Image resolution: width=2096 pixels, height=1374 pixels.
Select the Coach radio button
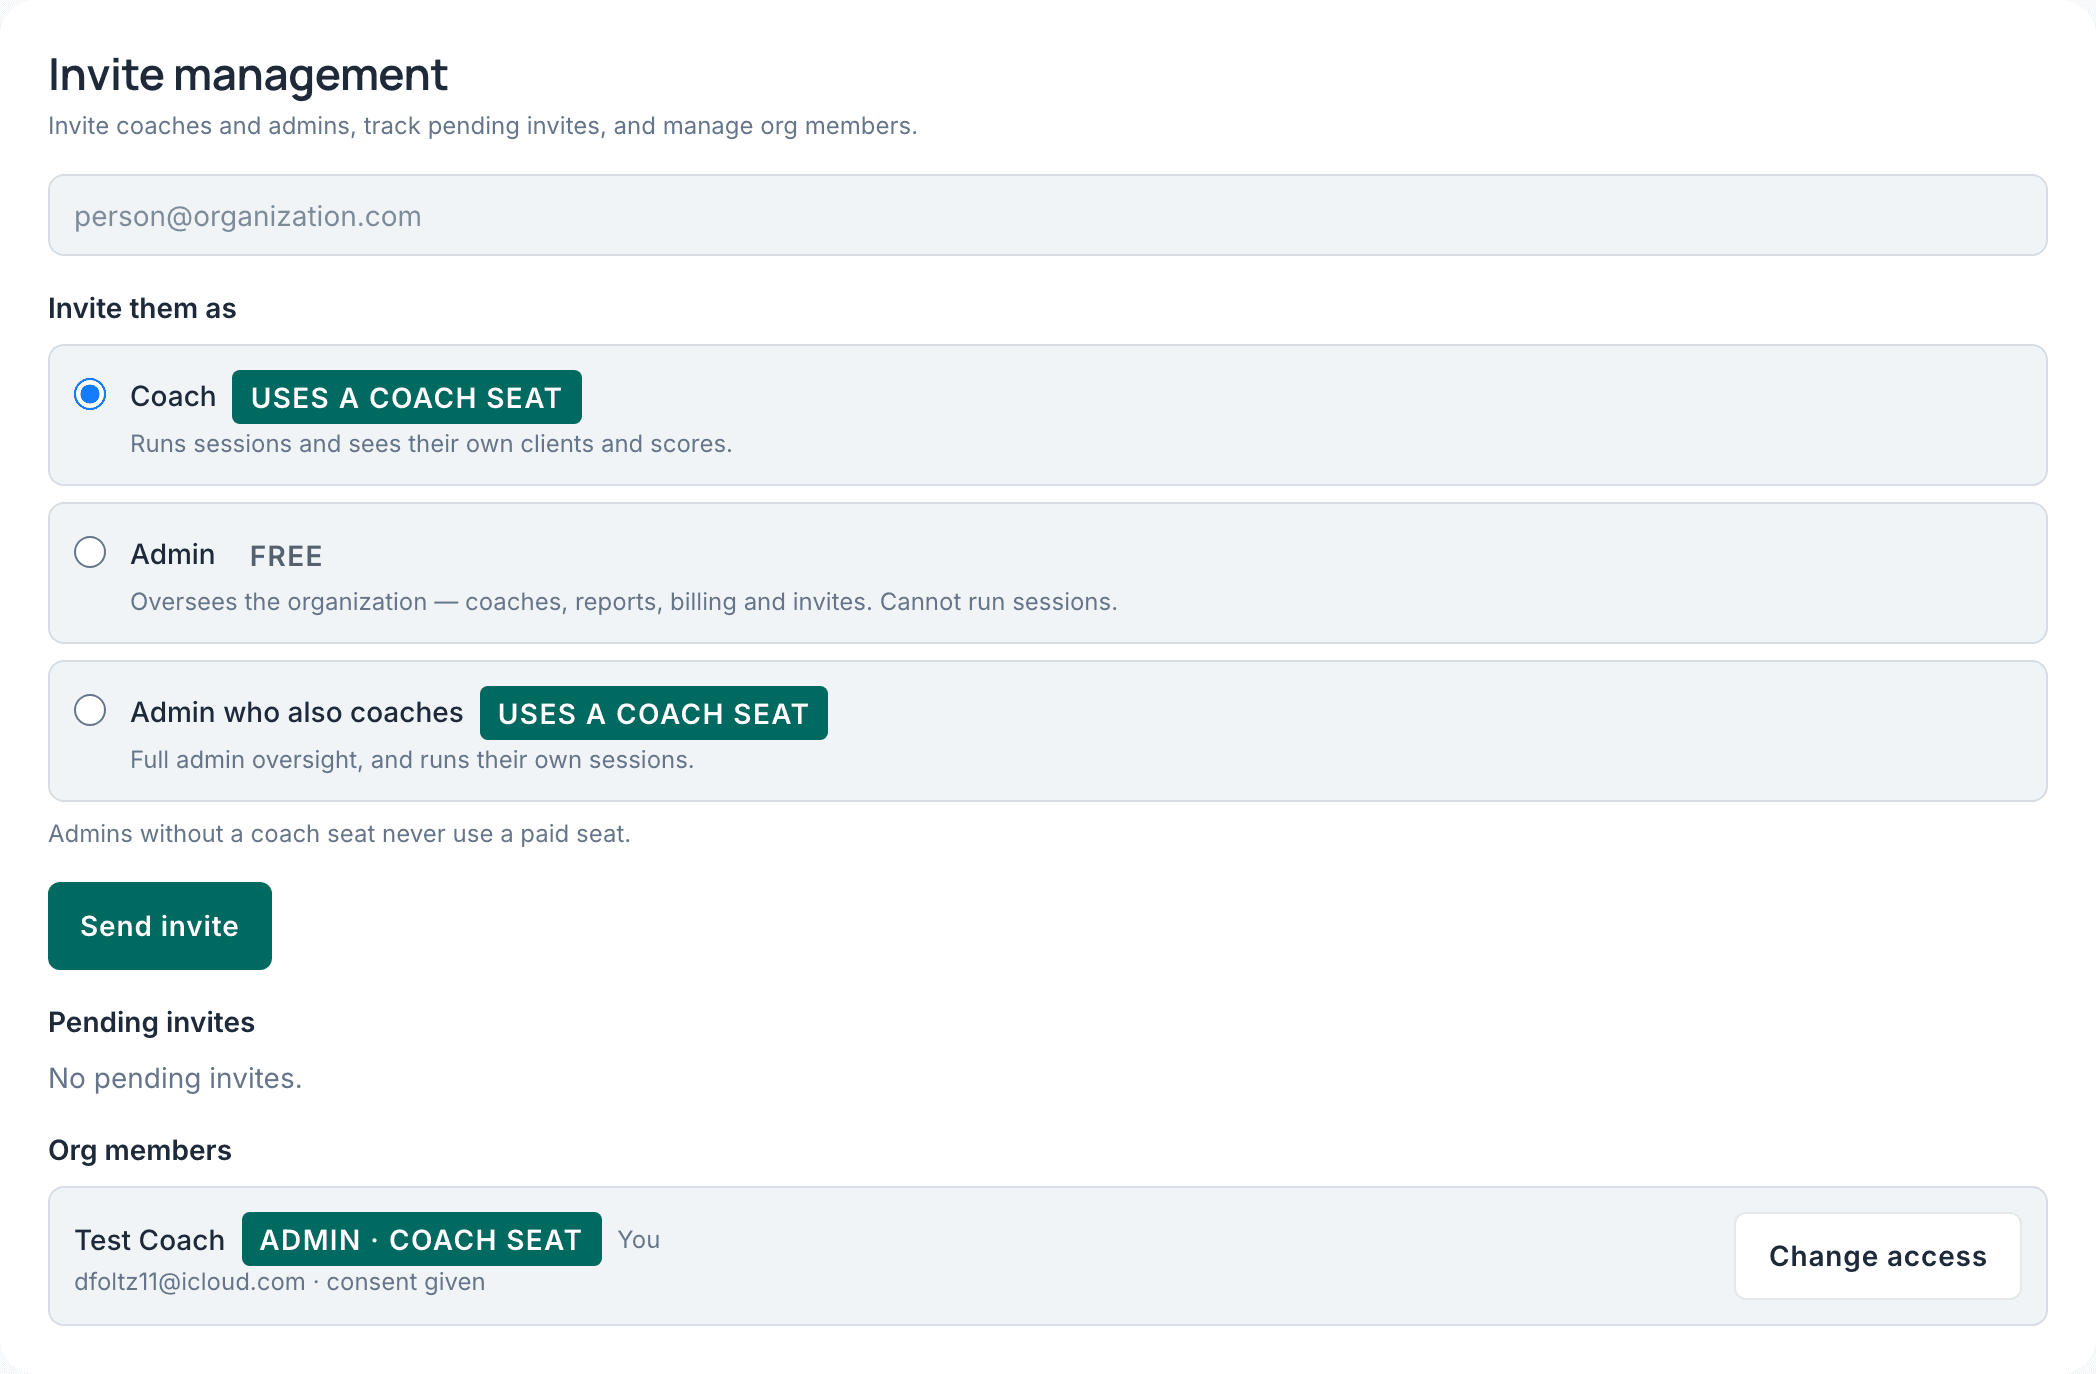point(90,394)
